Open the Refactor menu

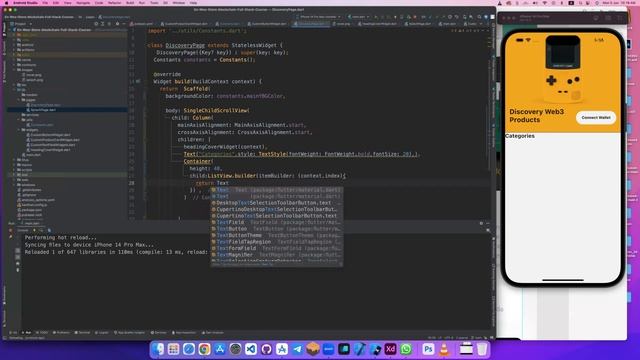pos(114,2)
